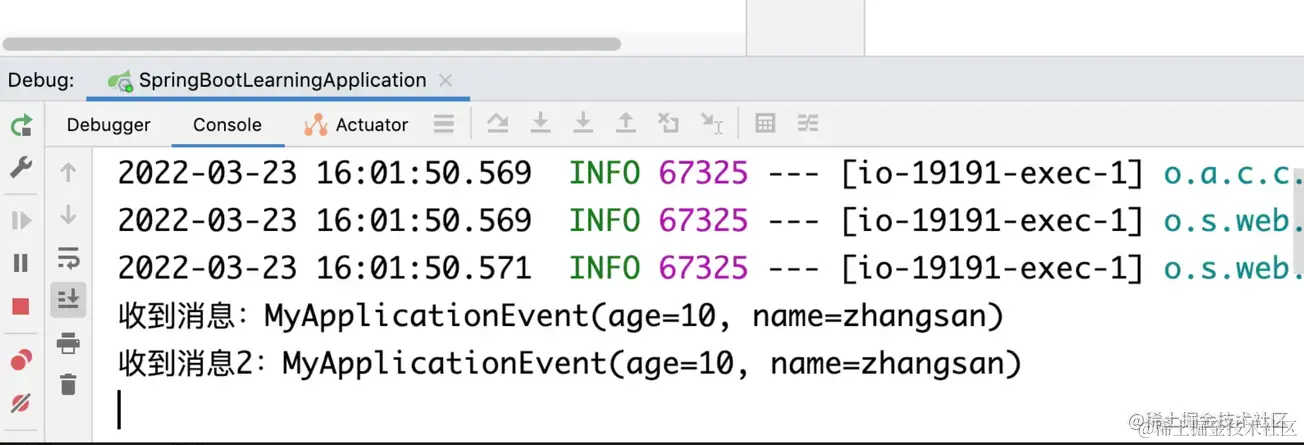
Task: Click the Drop Frame icon
Action: pyautogui.click(x=668, y=123)
